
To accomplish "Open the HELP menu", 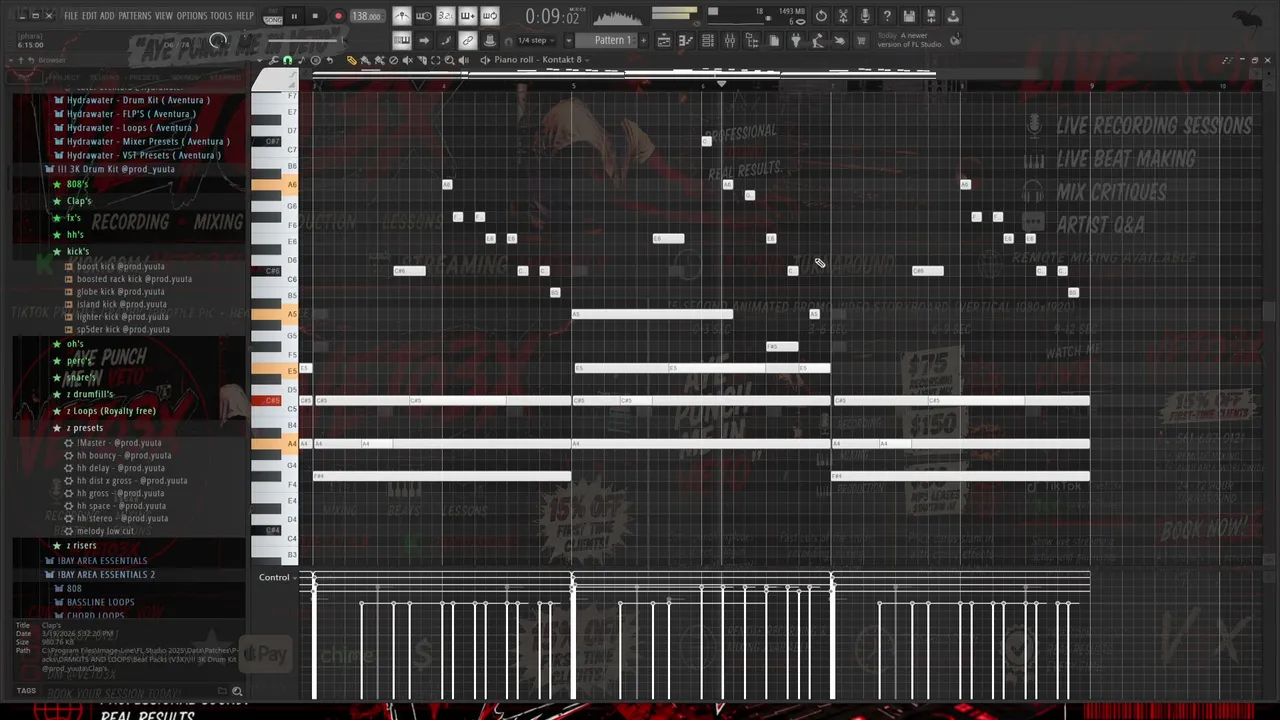I will (245, 16).
